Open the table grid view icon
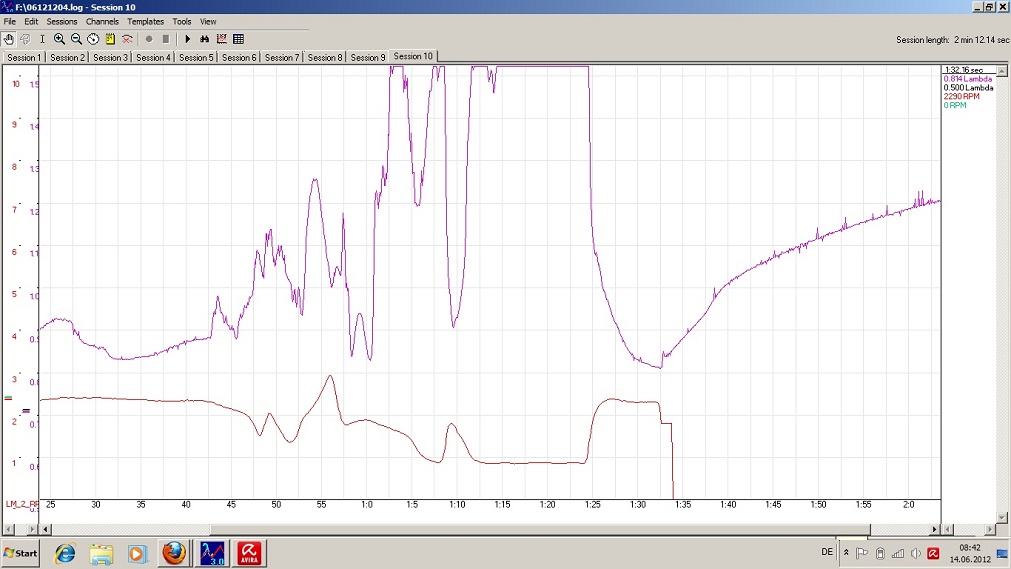 click(239, 39)
